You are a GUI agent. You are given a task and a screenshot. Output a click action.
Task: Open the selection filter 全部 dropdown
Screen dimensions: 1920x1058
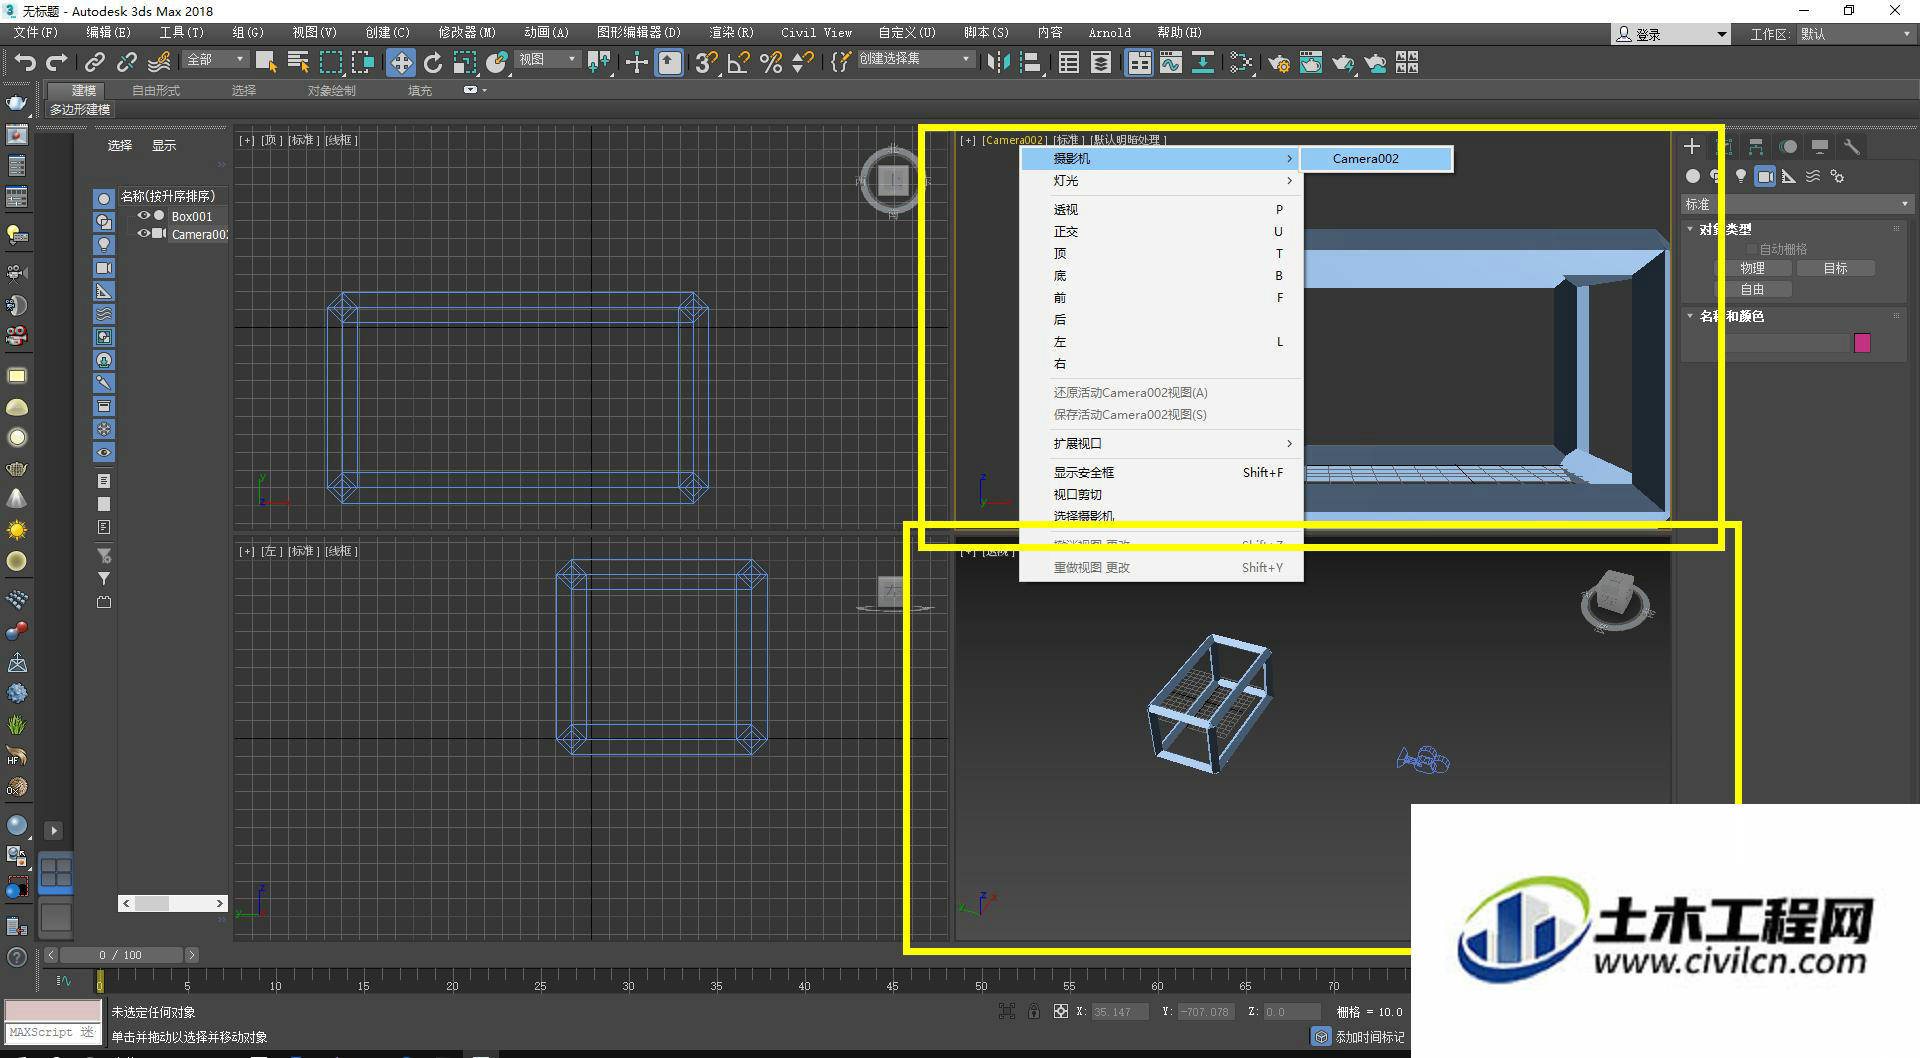click(x=215, y=60)
